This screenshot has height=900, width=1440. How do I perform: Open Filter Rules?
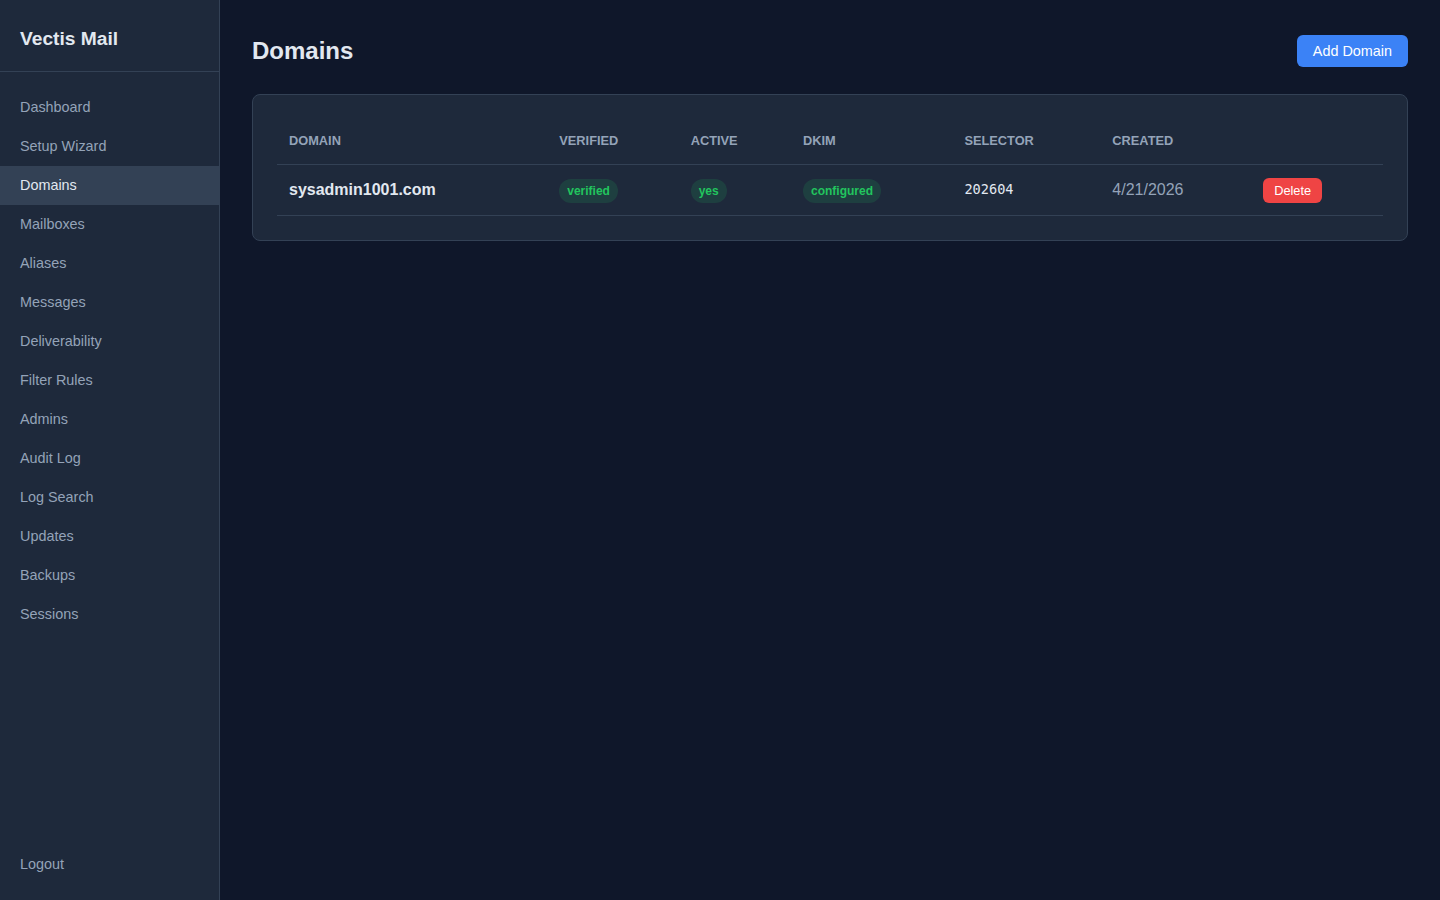tap(109, 380)
